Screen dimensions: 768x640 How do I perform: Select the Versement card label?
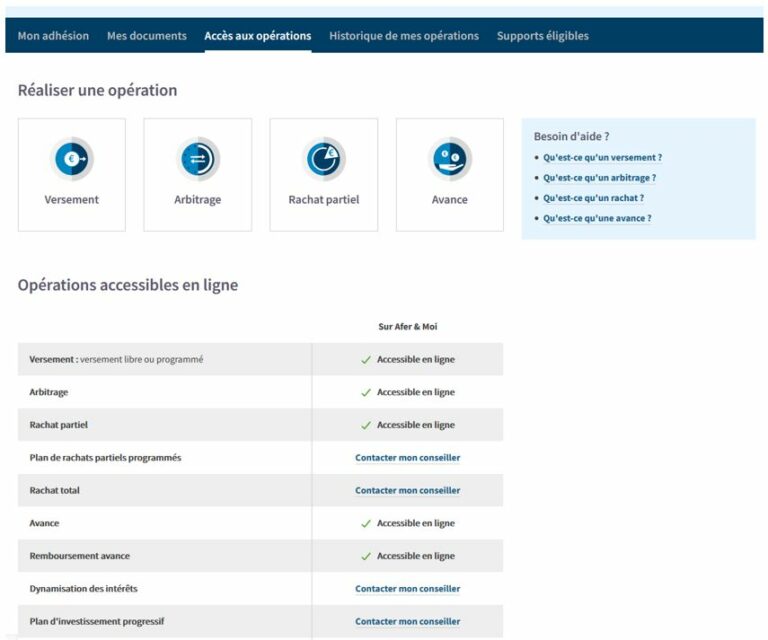coord(72,200)
